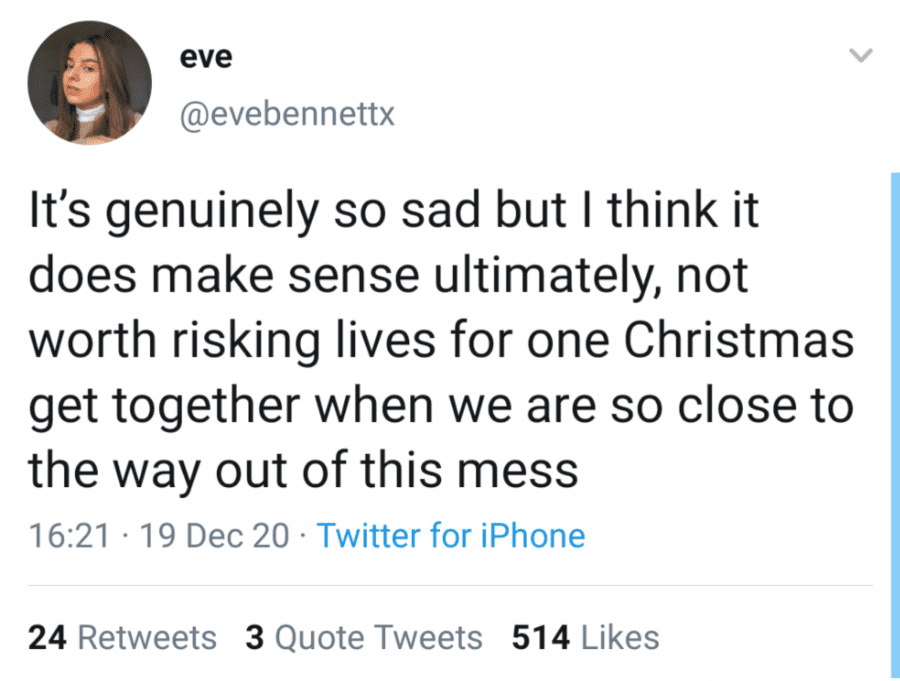Select the tweet body text paragraph

[441, 340]
